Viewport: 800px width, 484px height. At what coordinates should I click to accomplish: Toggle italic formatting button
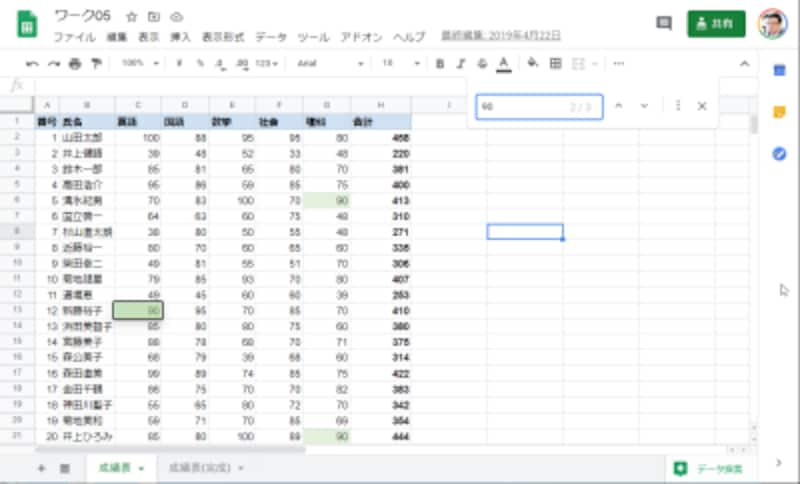click(461, 64)
